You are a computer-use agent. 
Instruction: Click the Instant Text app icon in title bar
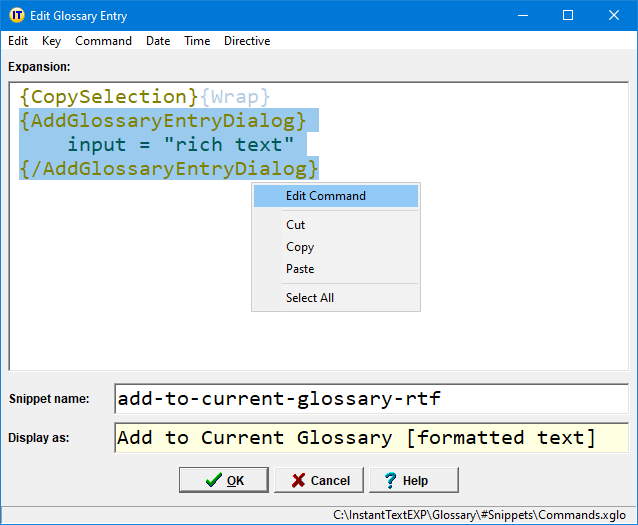click(x=17, y=16)
